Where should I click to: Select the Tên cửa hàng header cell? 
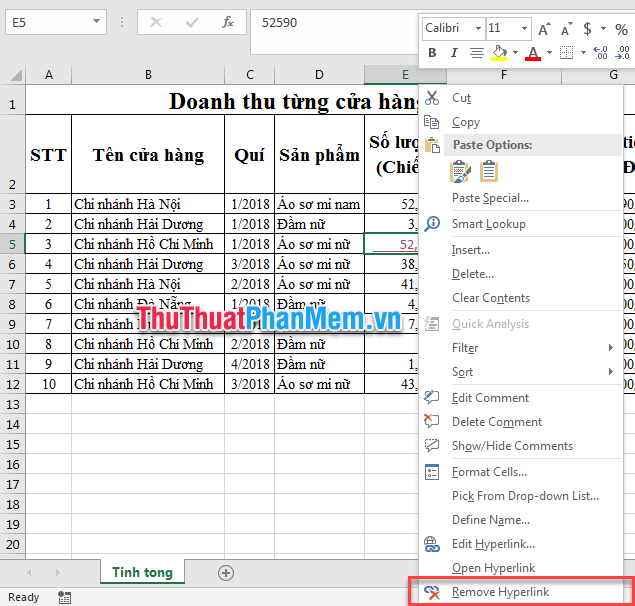point(148,154)
